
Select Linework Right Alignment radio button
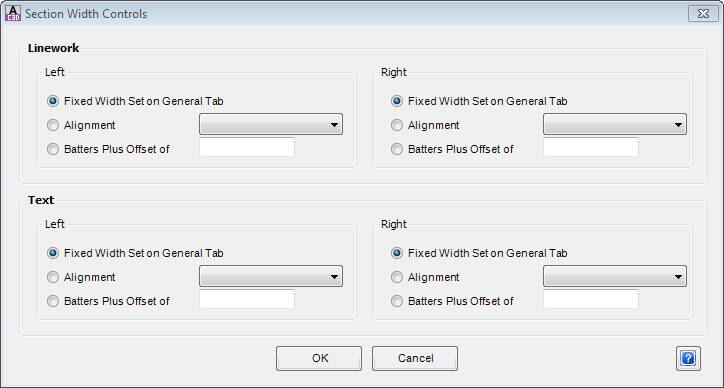[397, 125]
